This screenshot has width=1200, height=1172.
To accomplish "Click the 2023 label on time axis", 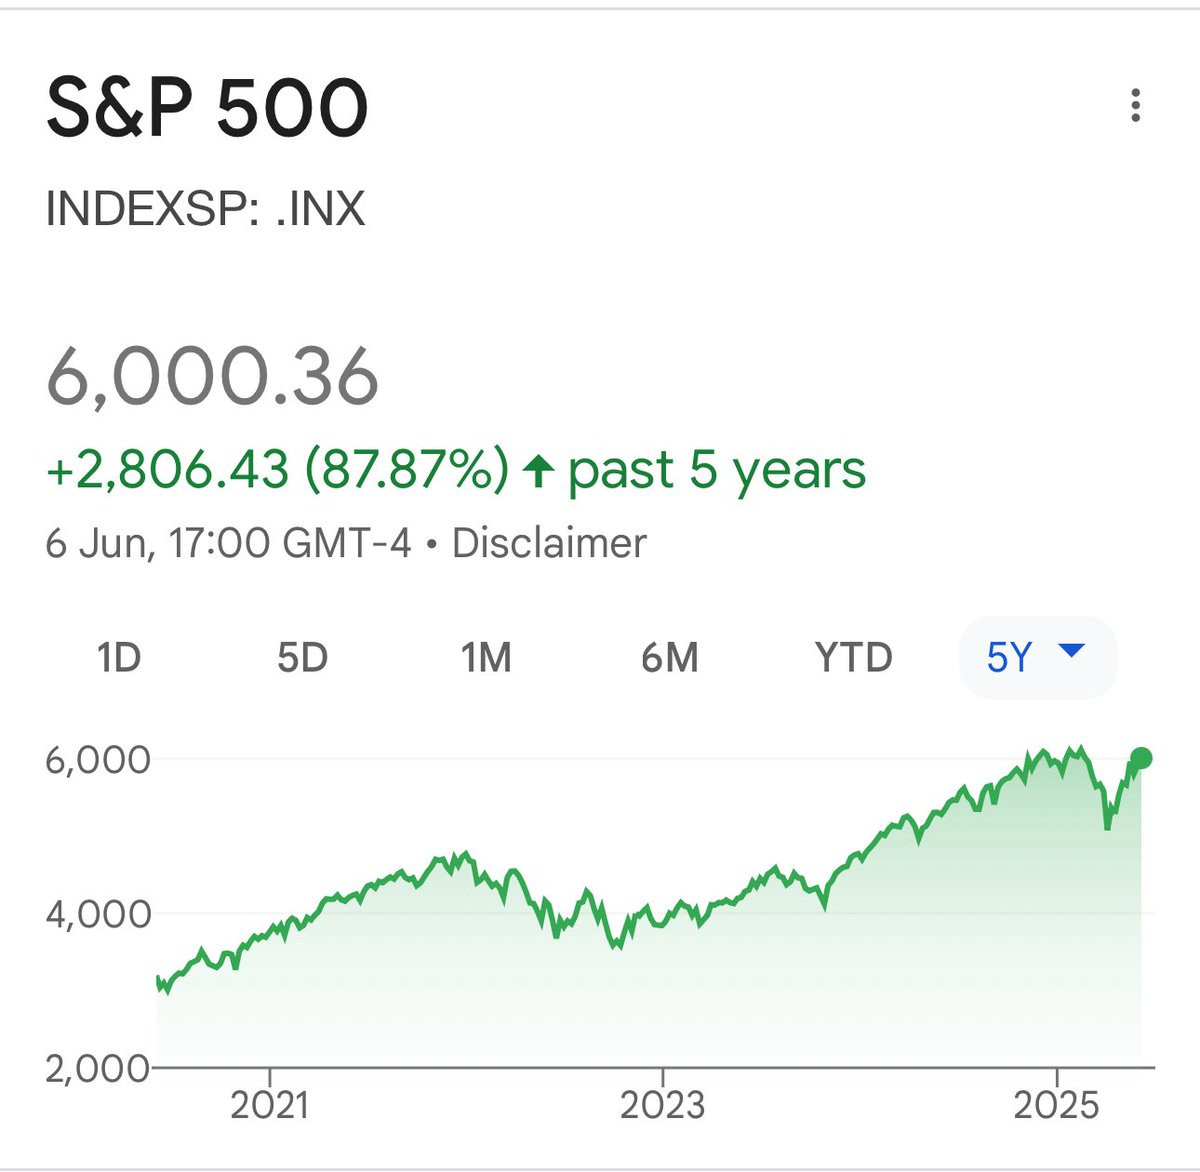I will pos(662,1105).
